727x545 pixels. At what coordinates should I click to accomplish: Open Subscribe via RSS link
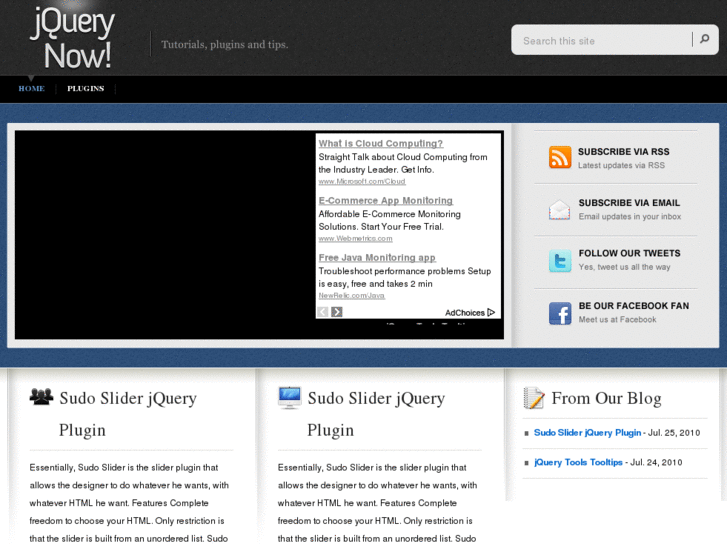coord(624,152)
